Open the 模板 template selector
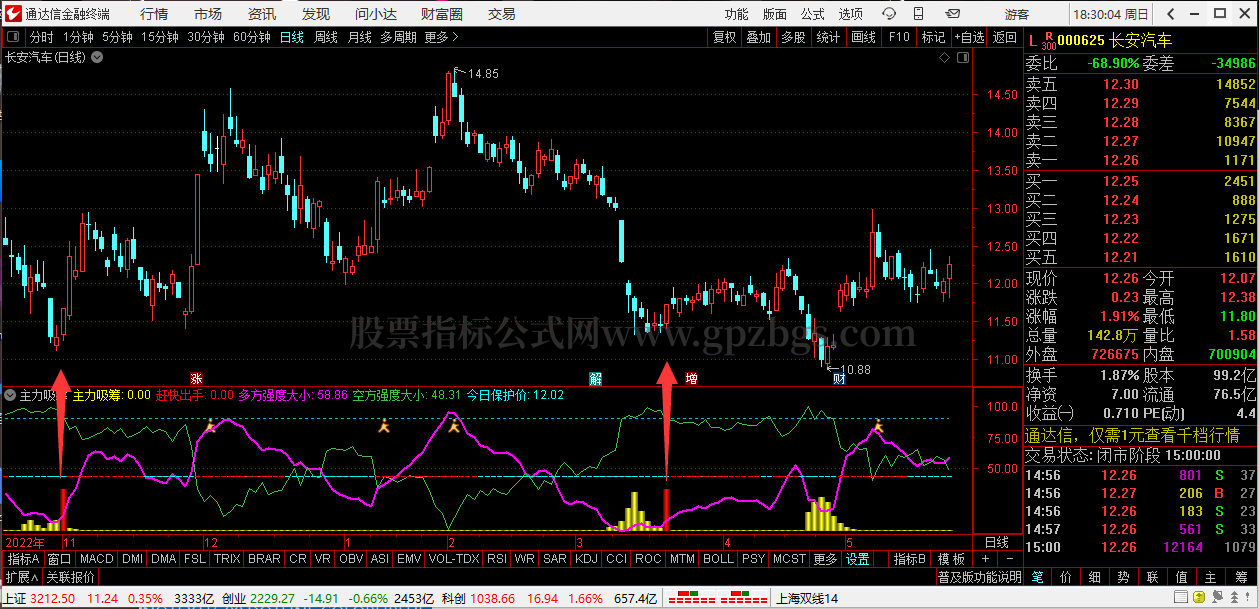Viewport: 1259px width, 609px height. [951, 559]
